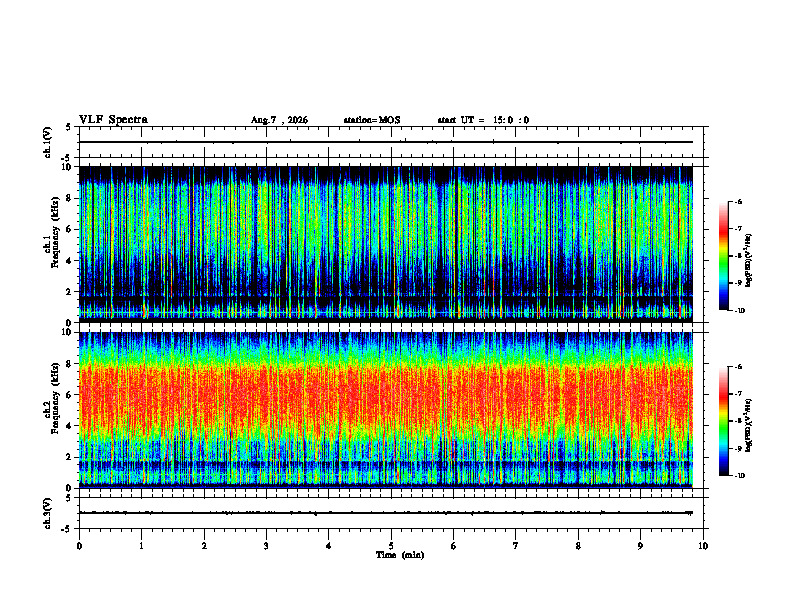The width and height of the screenshot is (792, 612).
Task: Click the log(PSD) label beside ch.1 color scale
Action: click(x=749, y=261)
